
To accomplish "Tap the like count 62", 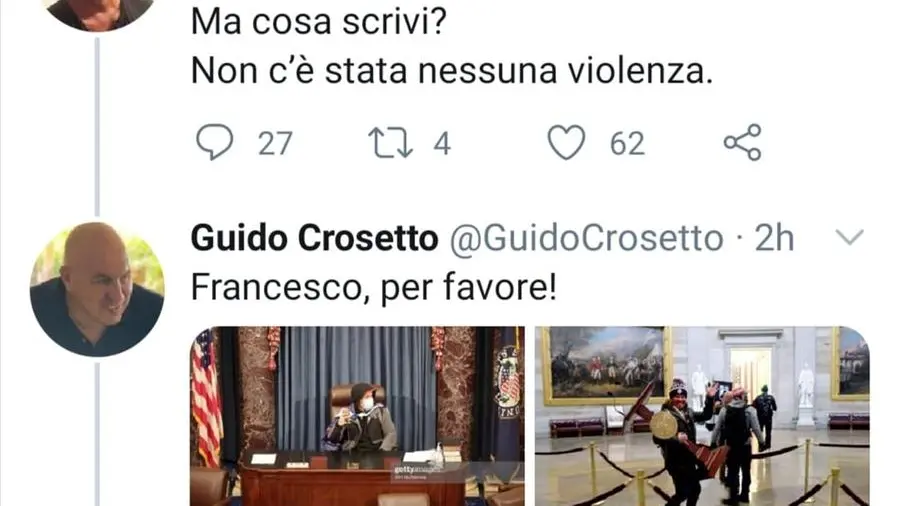I will point(627,143).
